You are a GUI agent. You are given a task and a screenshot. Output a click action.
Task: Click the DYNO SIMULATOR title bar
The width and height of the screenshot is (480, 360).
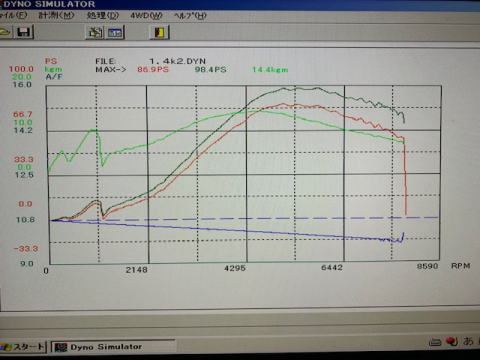240,4
